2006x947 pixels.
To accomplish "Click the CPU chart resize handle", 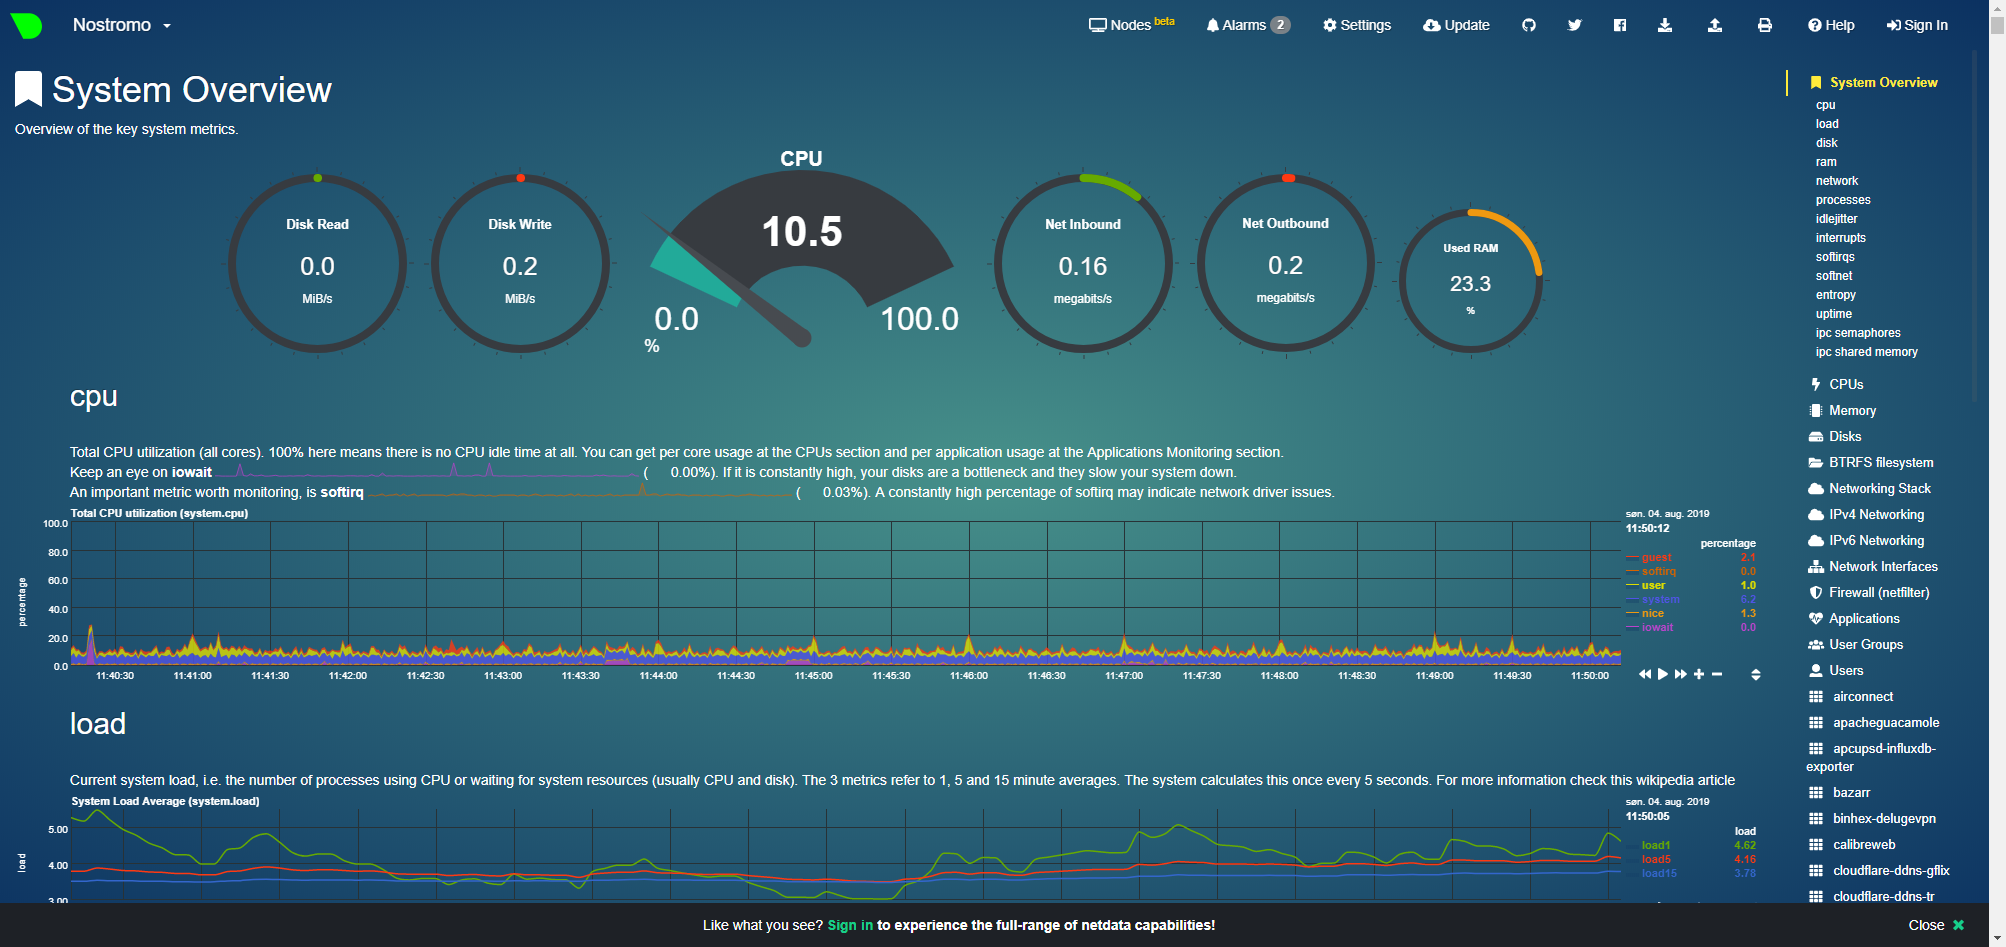I will pyautogui.click(x=1755, y=675).
